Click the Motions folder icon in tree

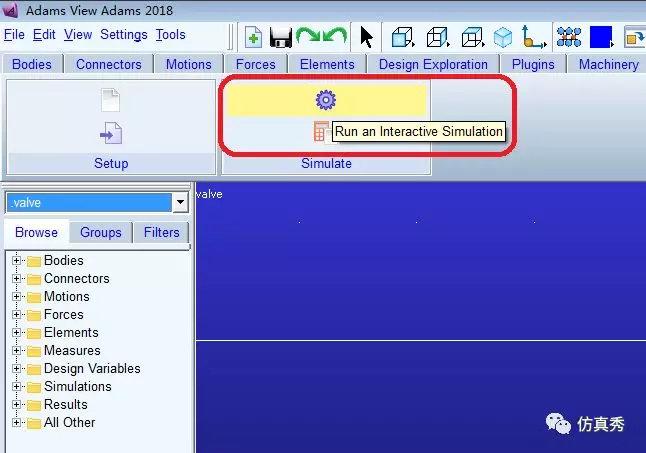[34, 297]
